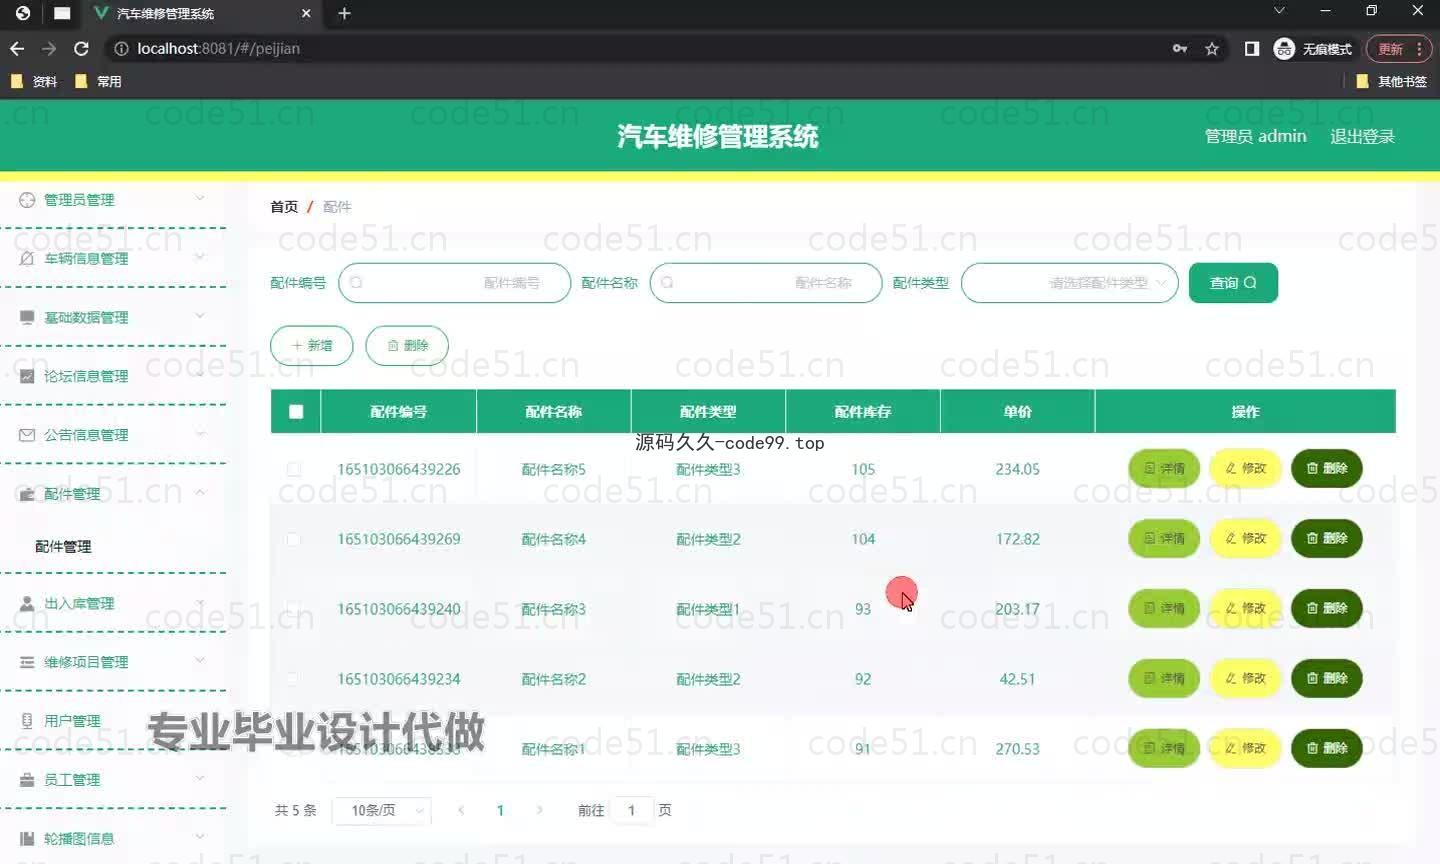Open the 资料 bookmarks folder
Image resolution: width=1440 pixels, height=864 pixels.
(x=34, y=81)
